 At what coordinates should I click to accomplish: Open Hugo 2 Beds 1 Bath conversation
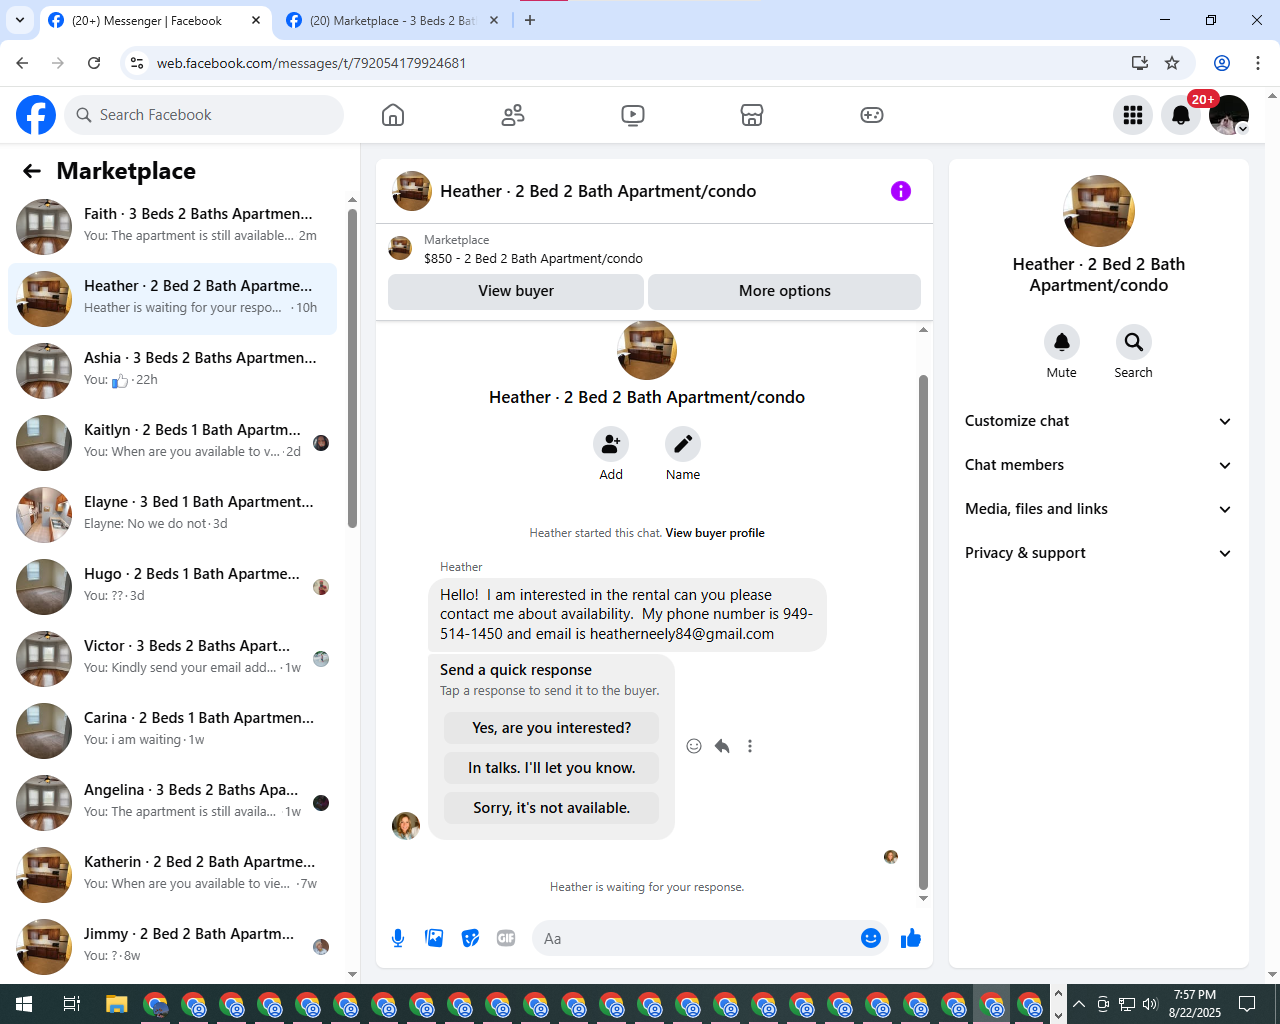click(172, 587)
